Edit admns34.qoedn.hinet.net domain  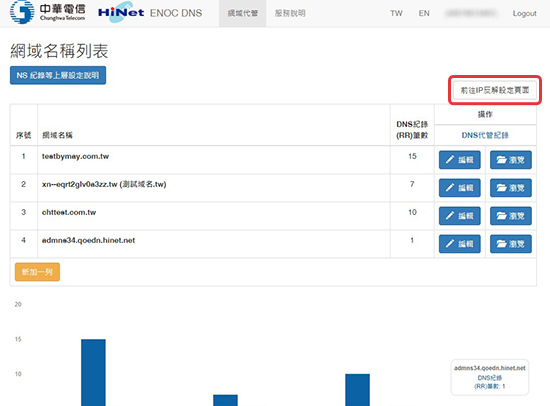coord(460,244)
